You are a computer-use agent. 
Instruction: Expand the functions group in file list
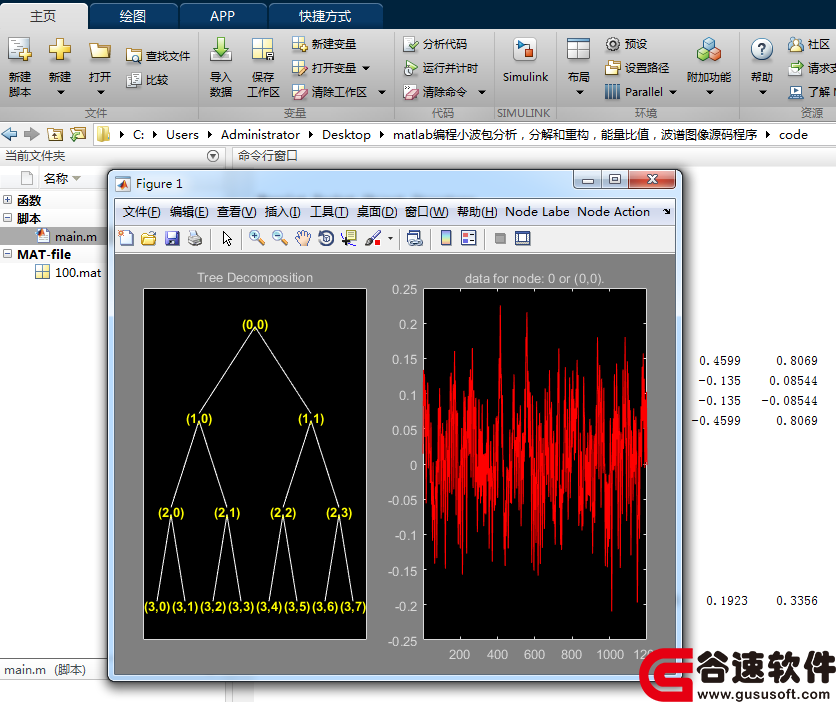click(x=7, y=200)
